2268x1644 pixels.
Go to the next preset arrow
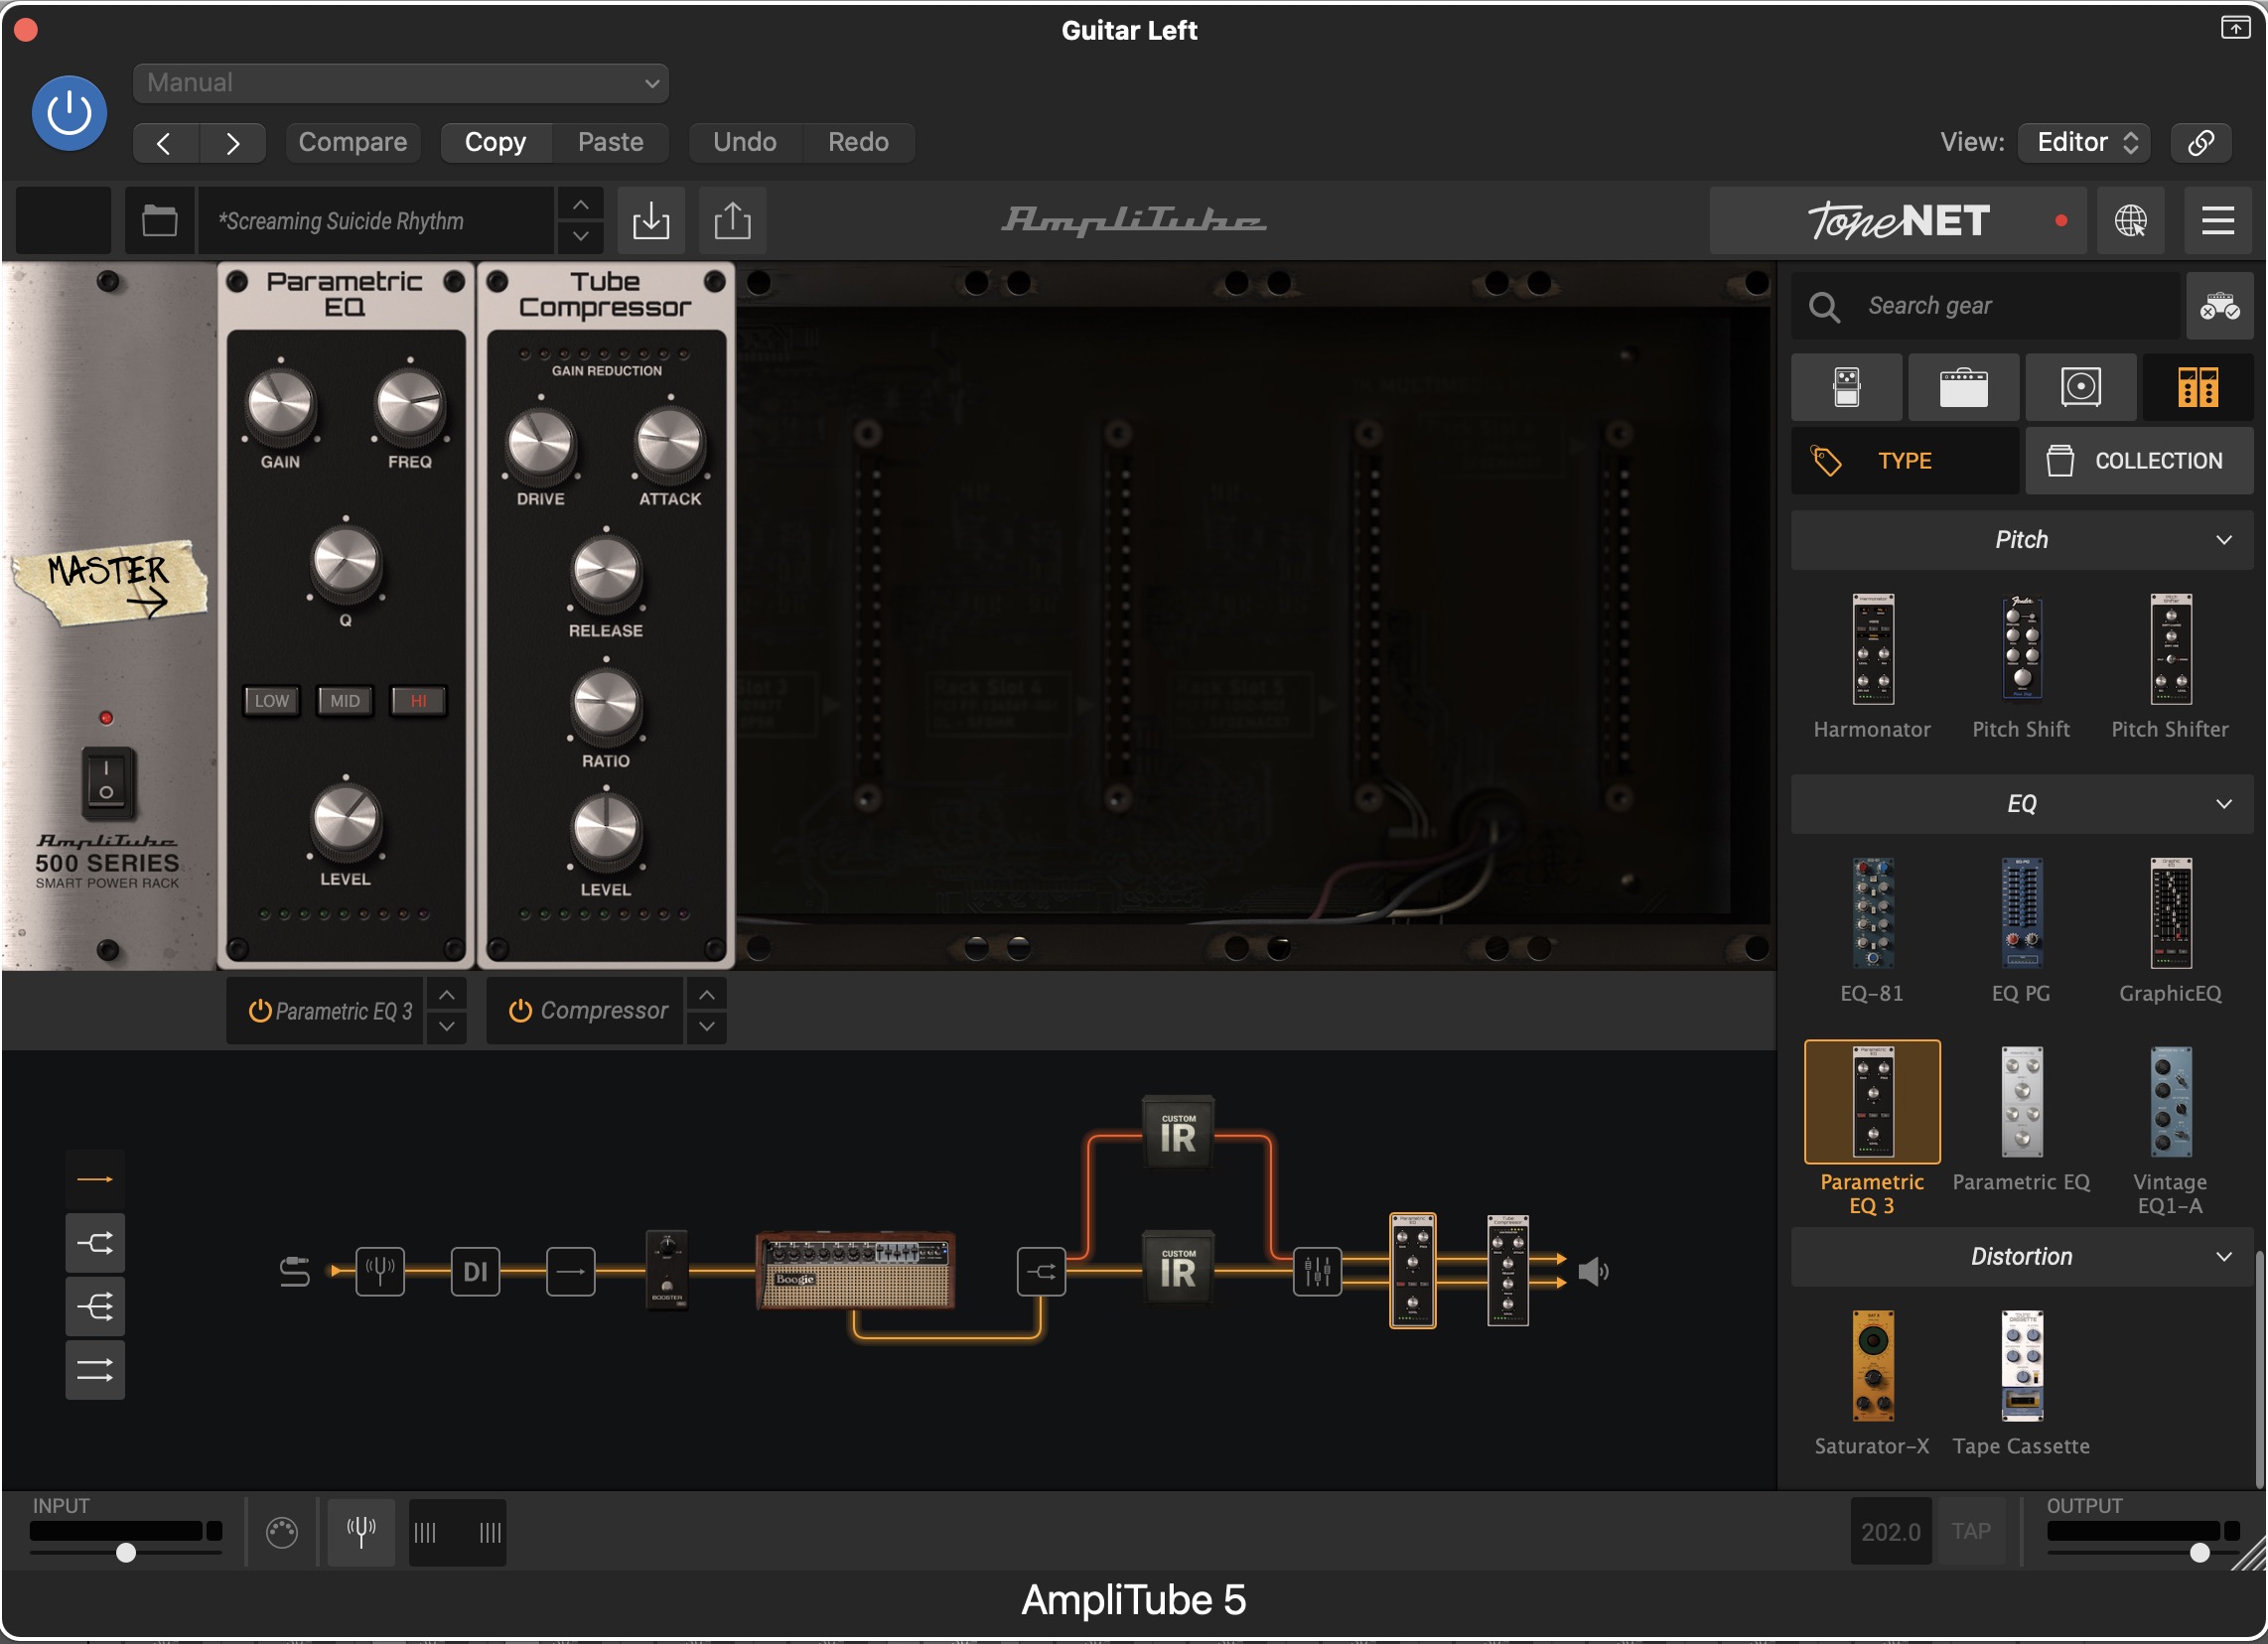pyautogui.click(x=232, y=143)
